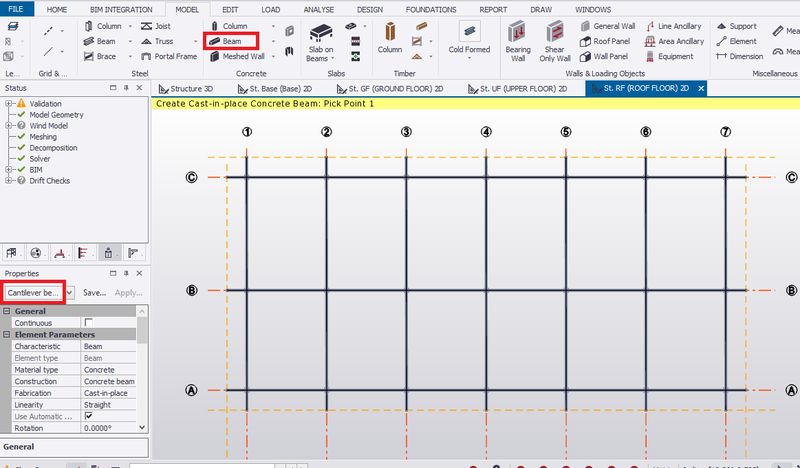Image resolution: width=800 pixels, height=468 pixels.
Task: Click the Timber Column icon
Action: [390, 33]
